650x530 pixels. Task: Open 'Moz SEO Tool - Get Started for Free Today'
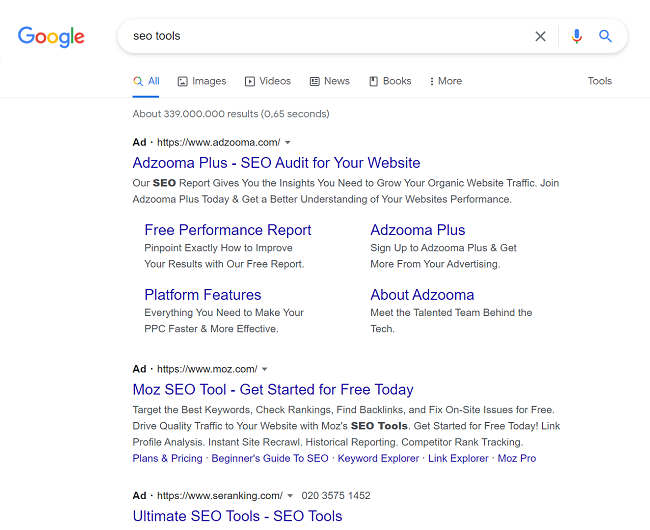(273, 390)
